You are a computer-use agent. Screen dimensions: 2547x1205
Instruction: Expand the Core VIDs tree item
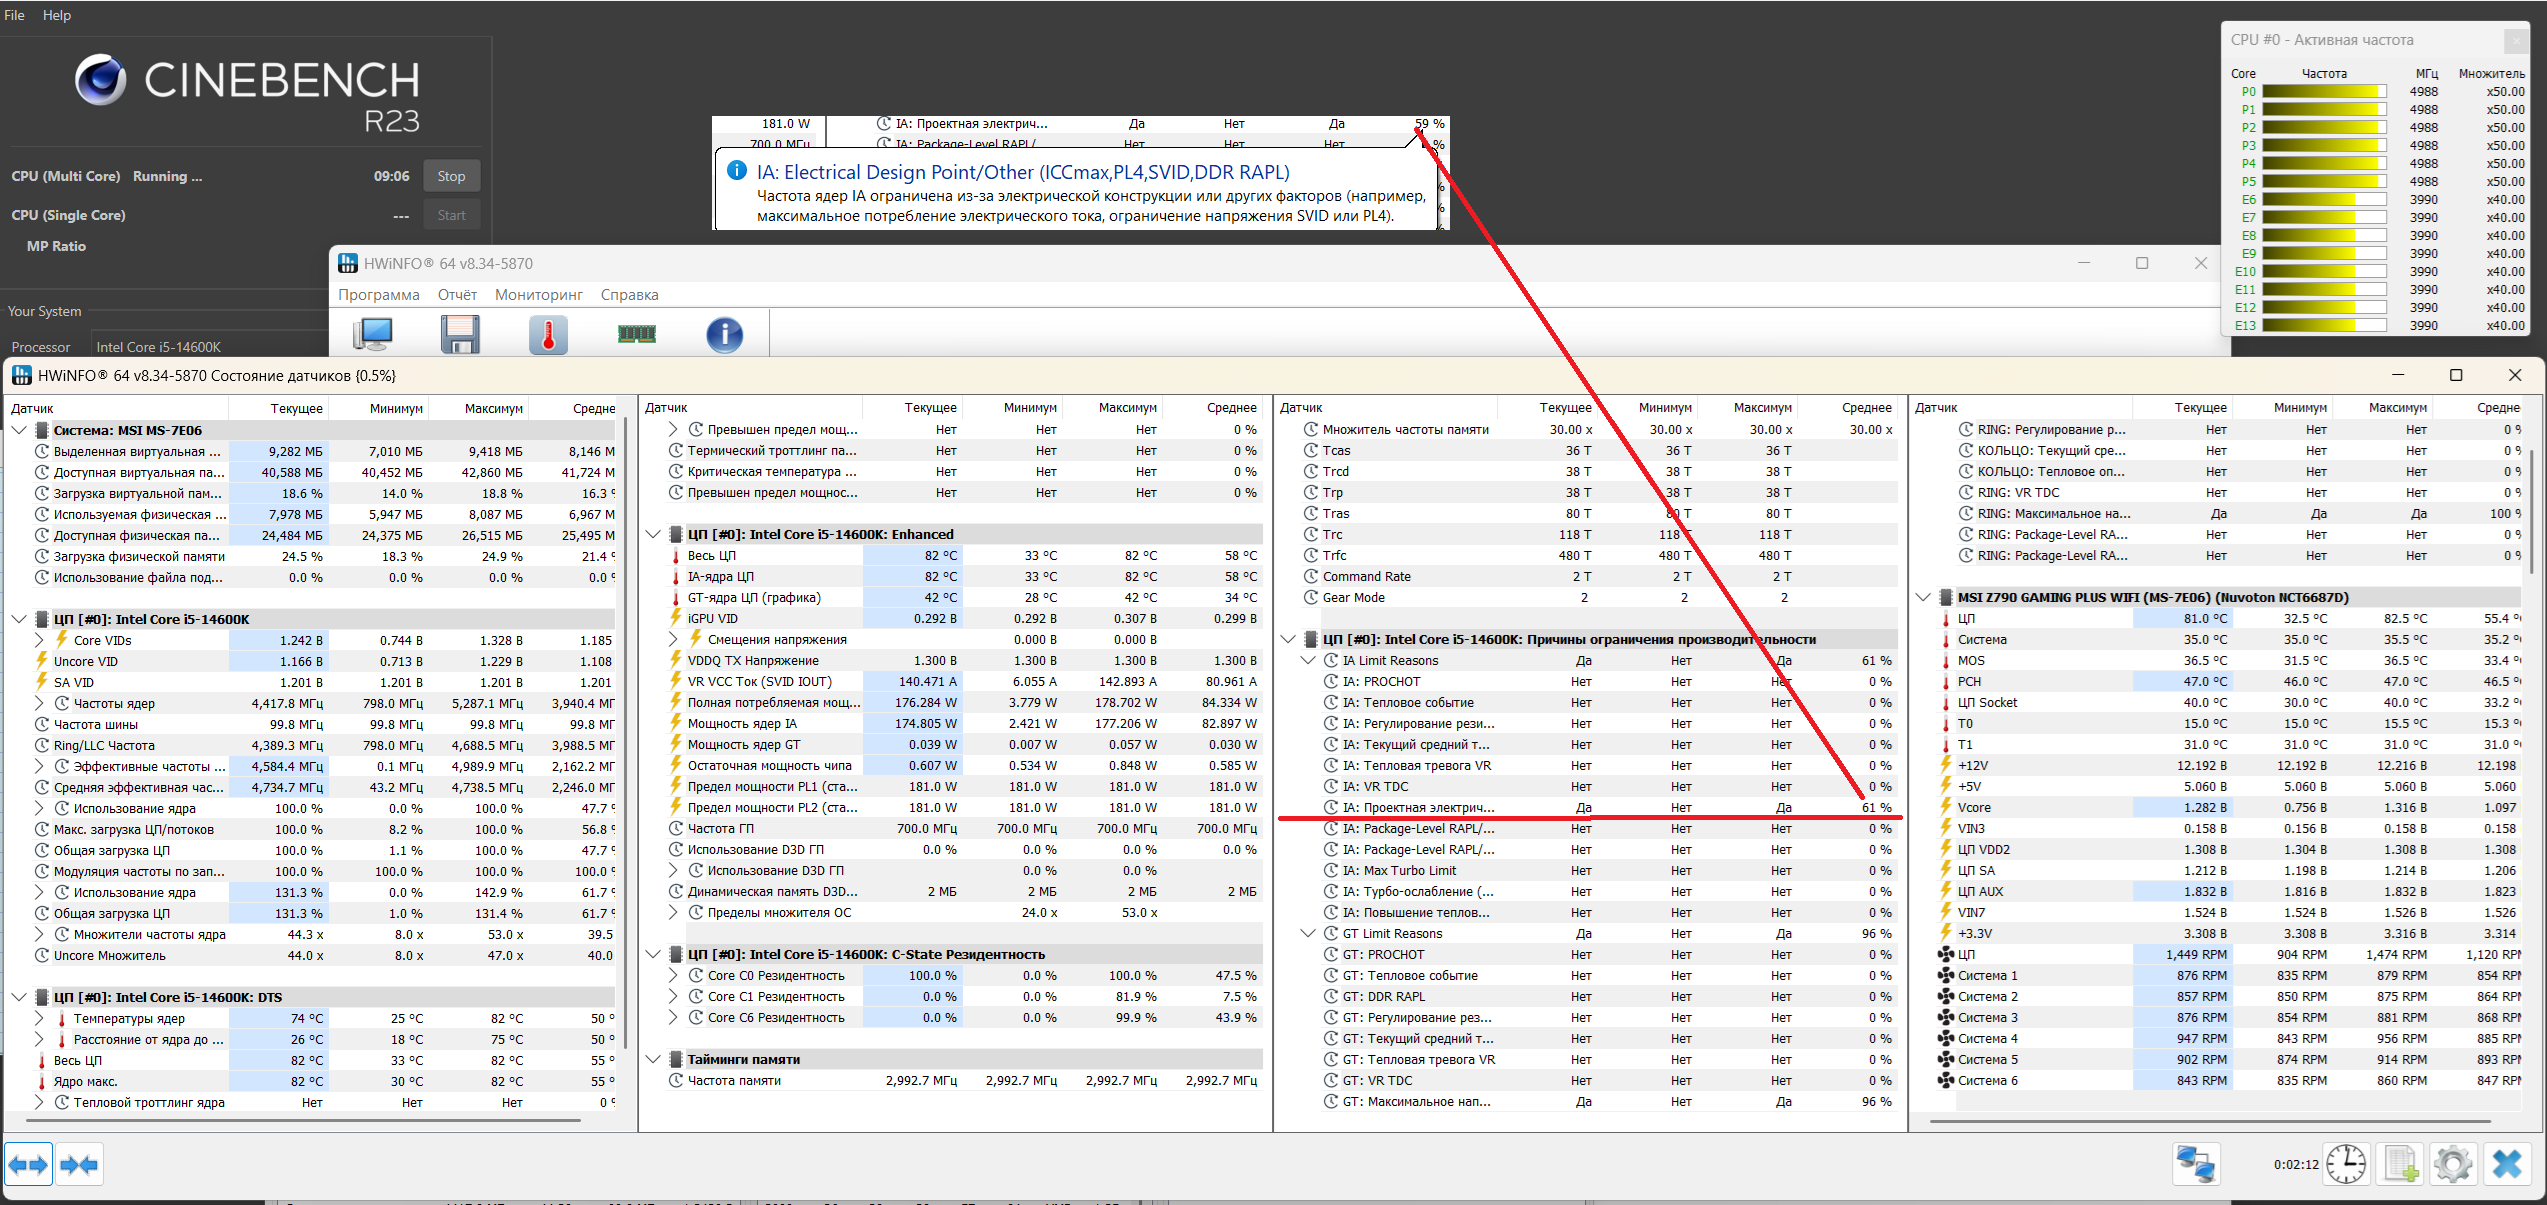pyautogui.click(x=39, y=640)
